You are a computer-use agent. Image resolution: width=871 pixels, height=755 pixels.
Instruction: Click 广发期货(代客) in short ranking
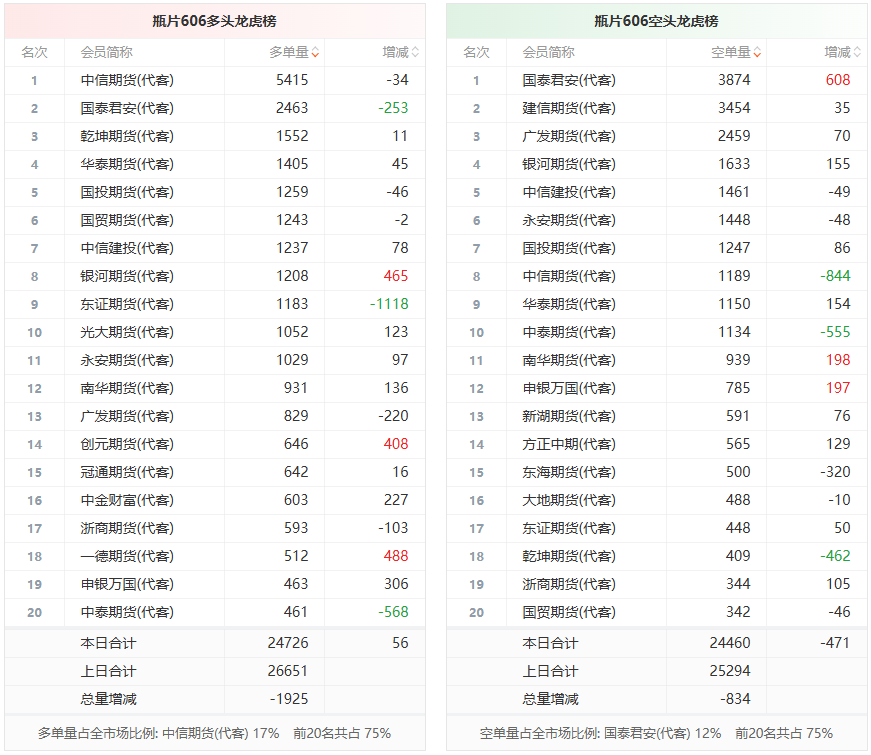coord(569,136)
